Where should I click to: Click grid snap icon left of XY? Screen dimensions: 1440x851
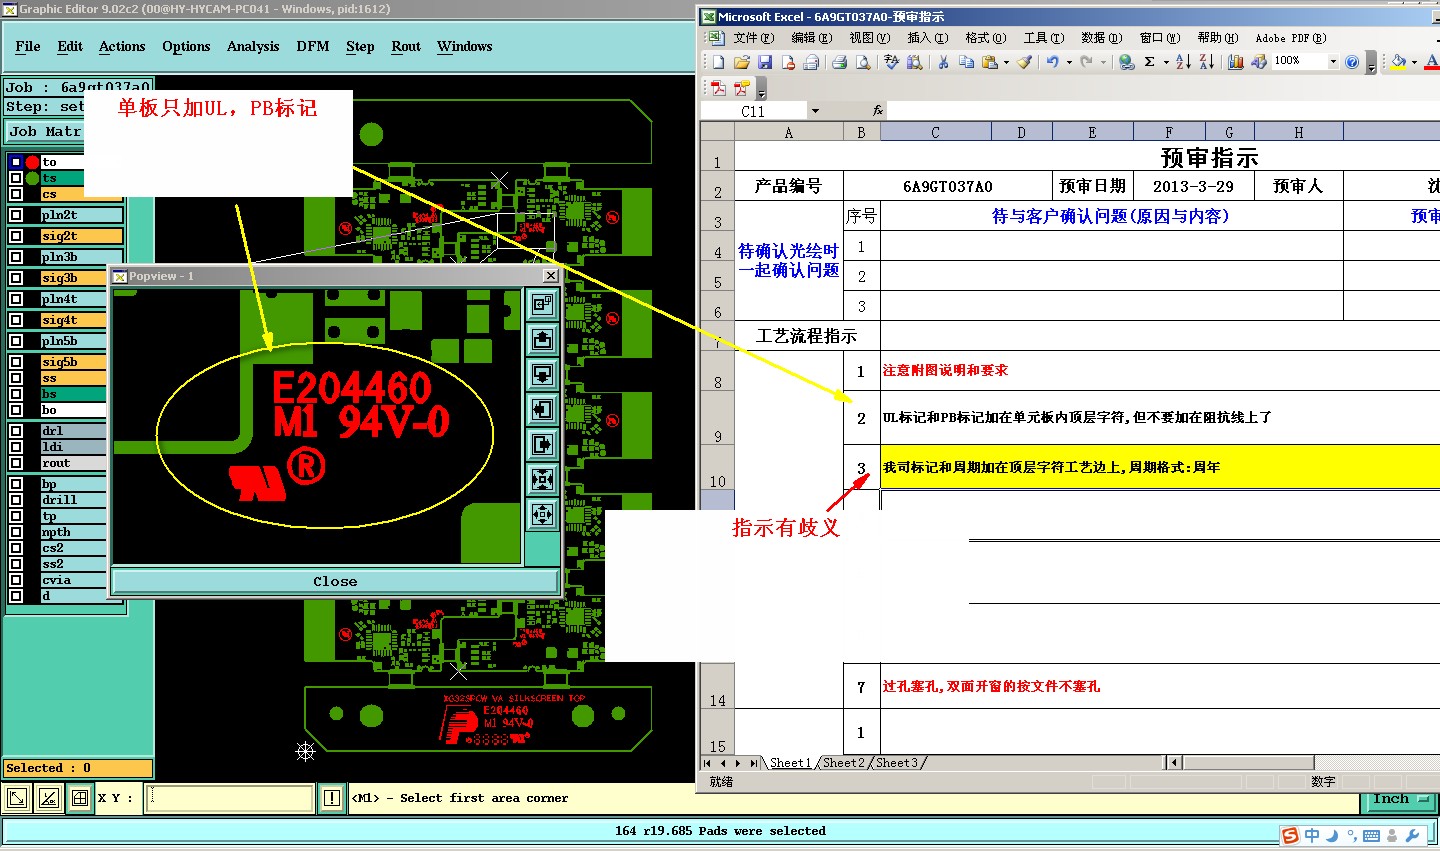pos(79,798)
